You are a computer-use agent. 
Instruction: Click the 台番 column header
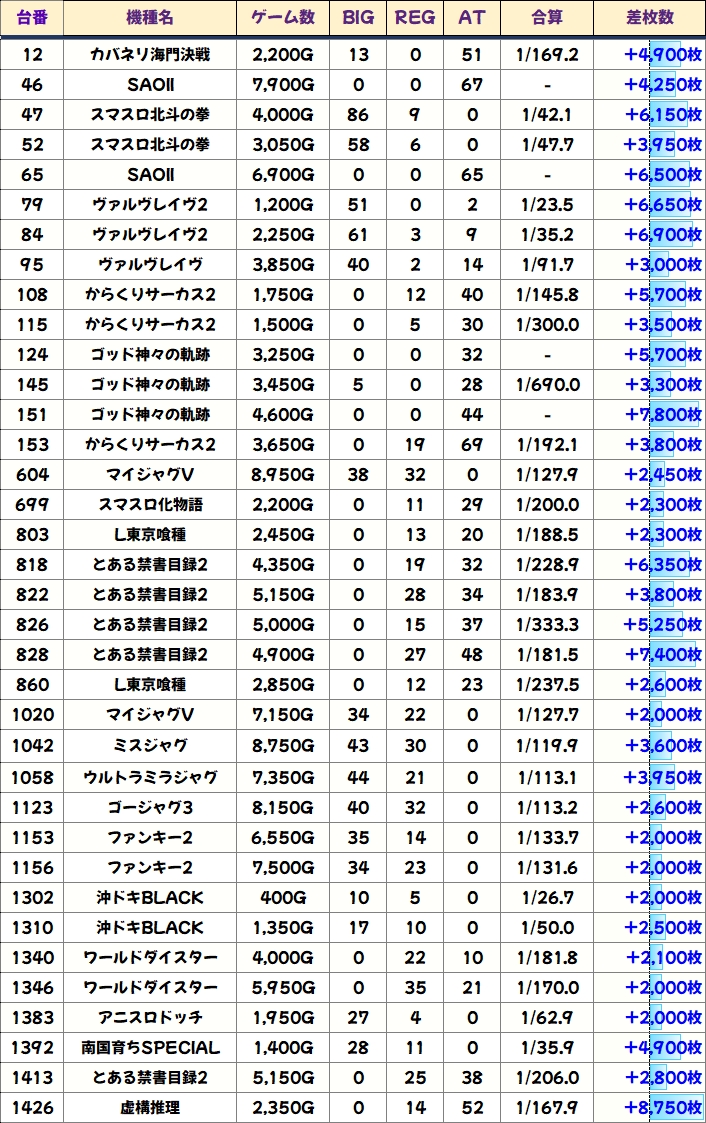tap(32, 18)
